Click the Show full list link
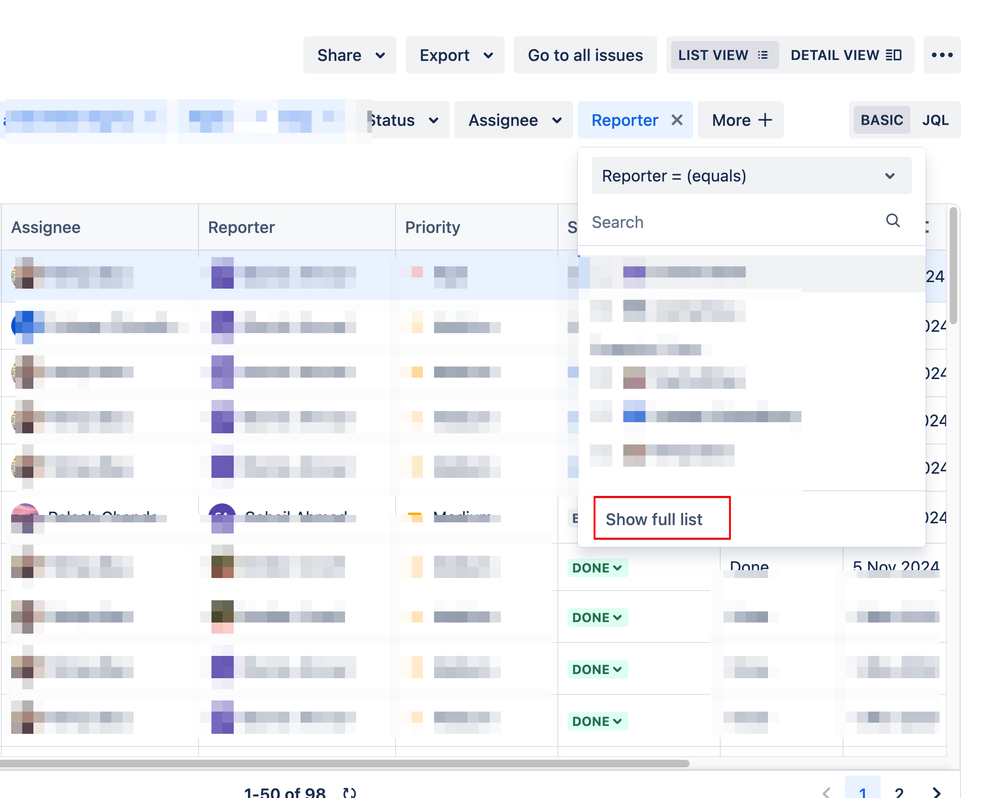The height and width of the screenshot is (798, 998). pos(654,519)
